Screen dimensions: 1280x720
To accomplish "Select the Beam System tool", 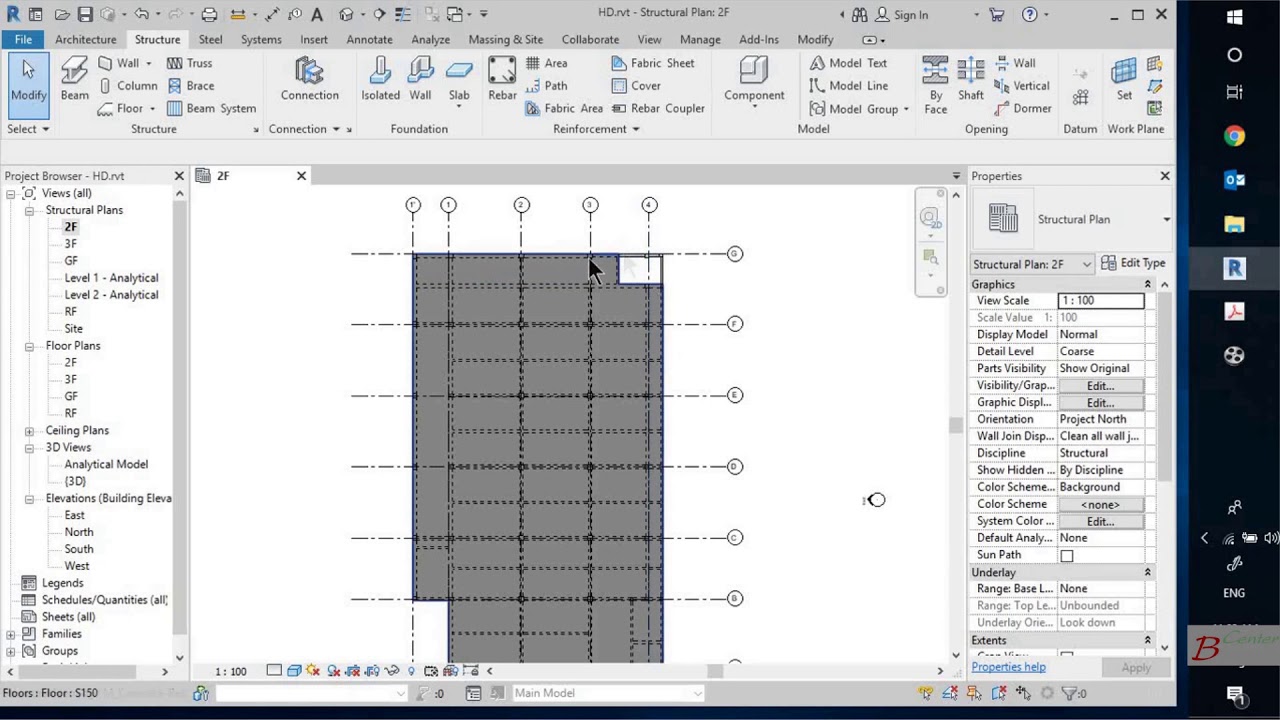I will (x=211, y=108).
